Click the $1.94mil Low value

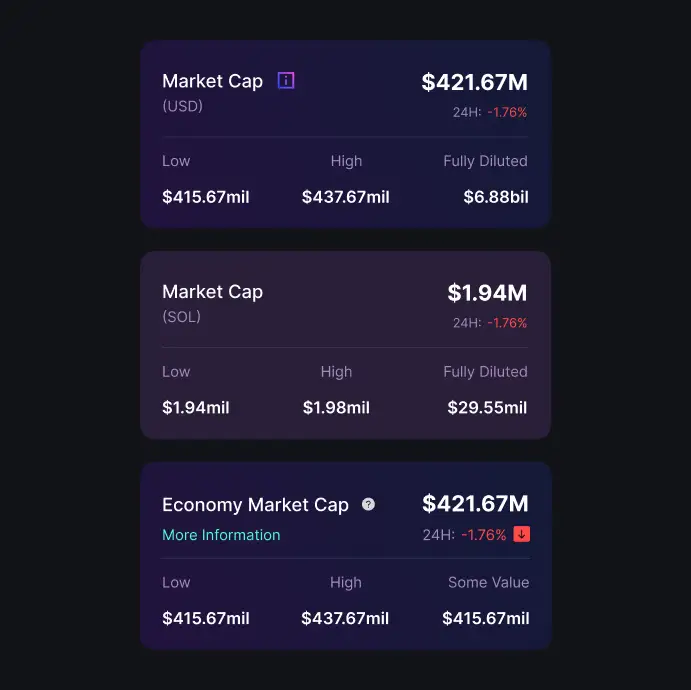pyautogui.click(x=196, y=407)
